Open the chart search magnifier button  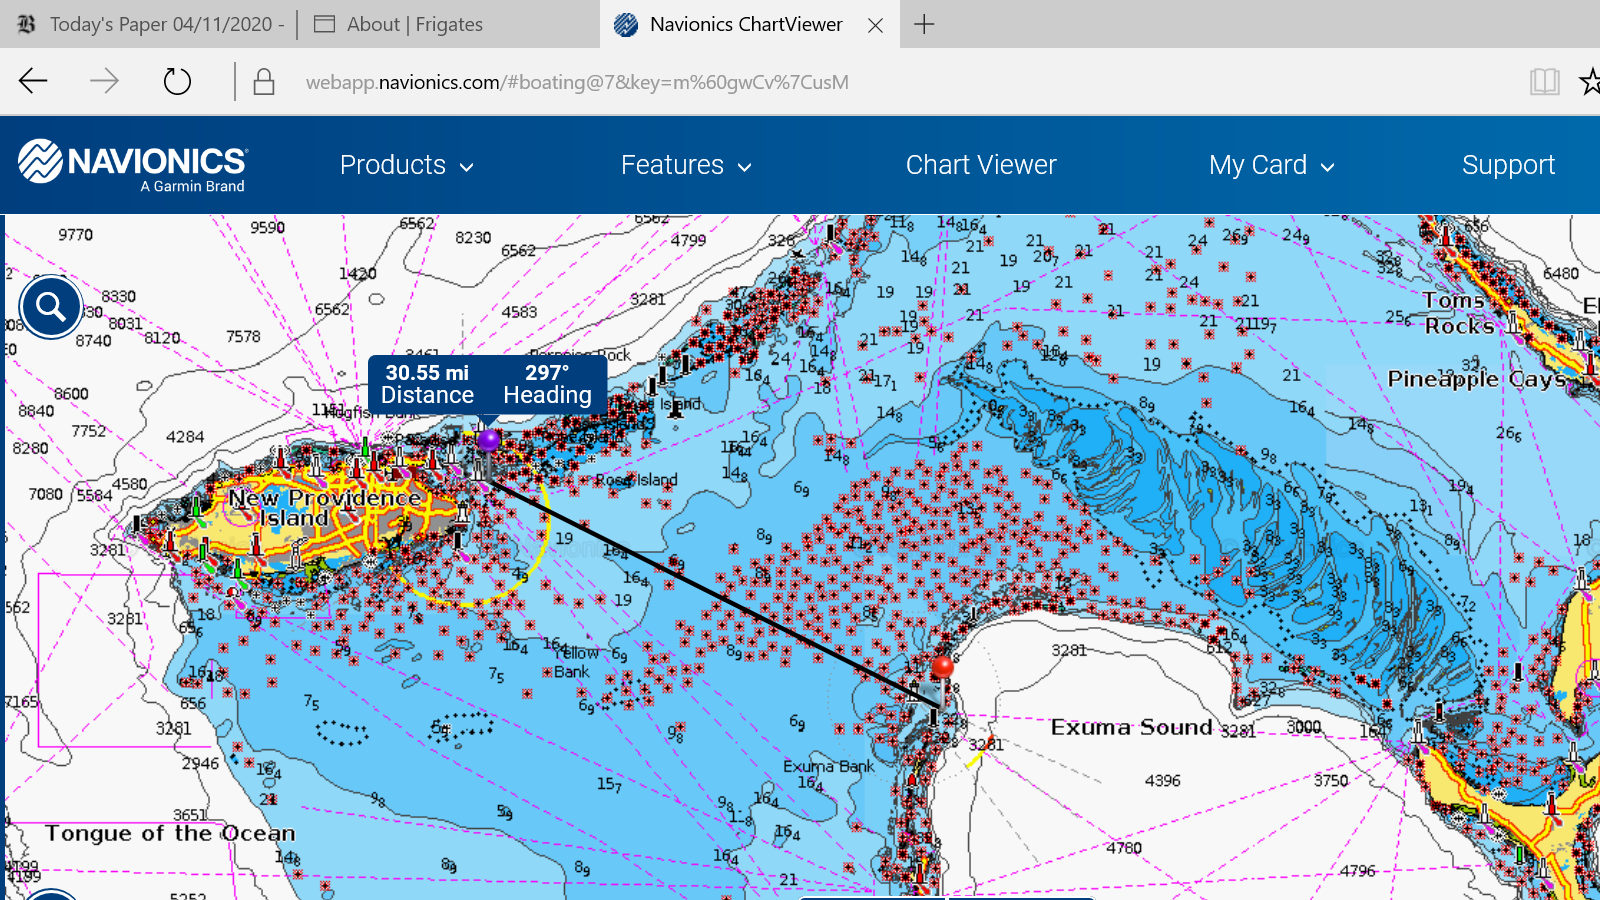tap(50, 307)
